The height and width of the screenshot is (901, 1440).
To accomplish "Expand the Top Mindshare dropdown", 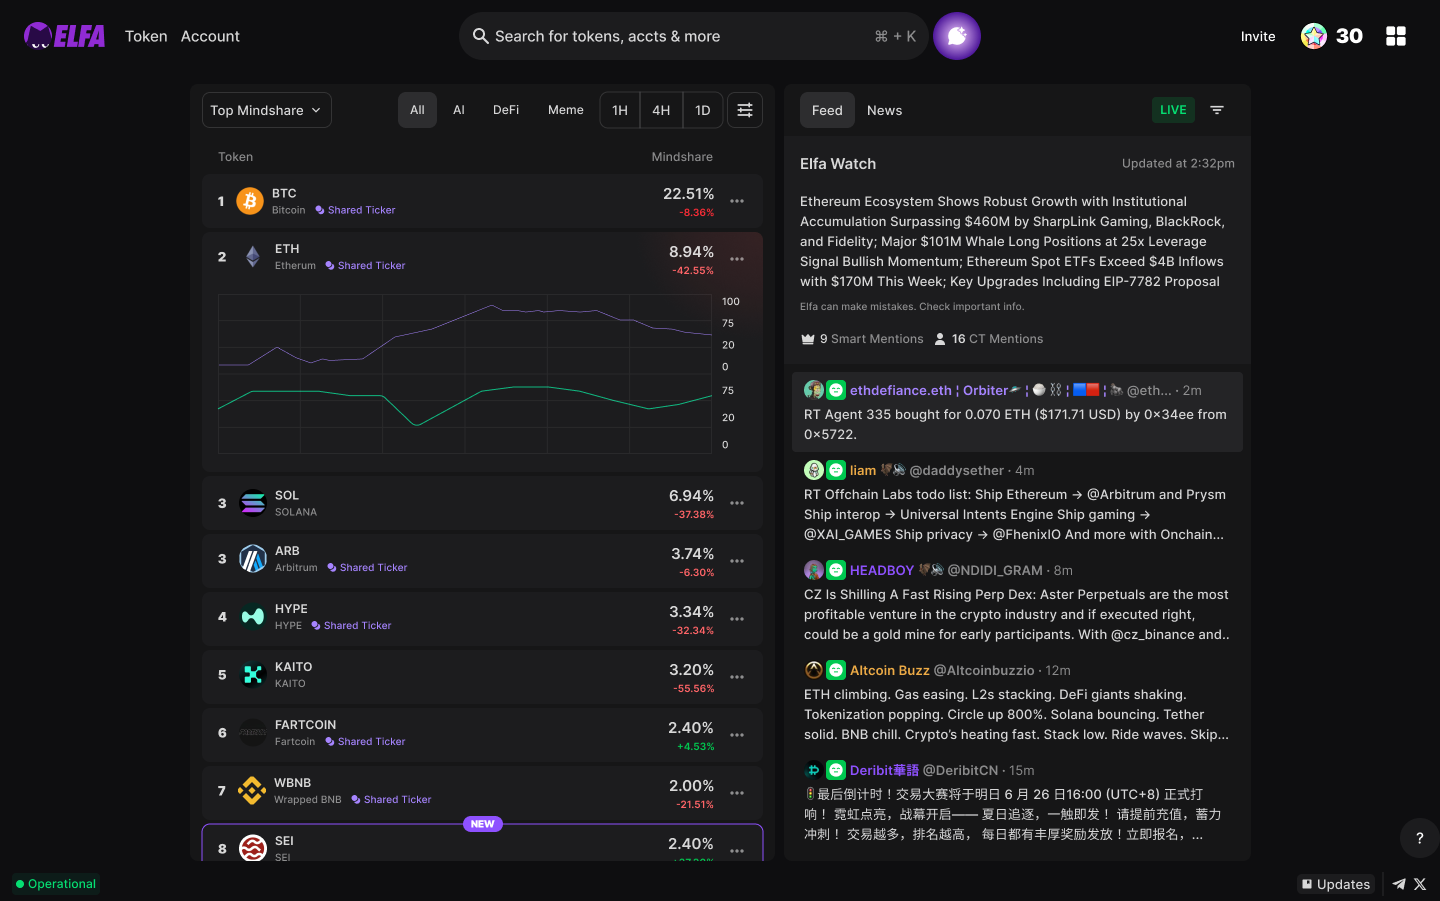I will coord(267,110).
